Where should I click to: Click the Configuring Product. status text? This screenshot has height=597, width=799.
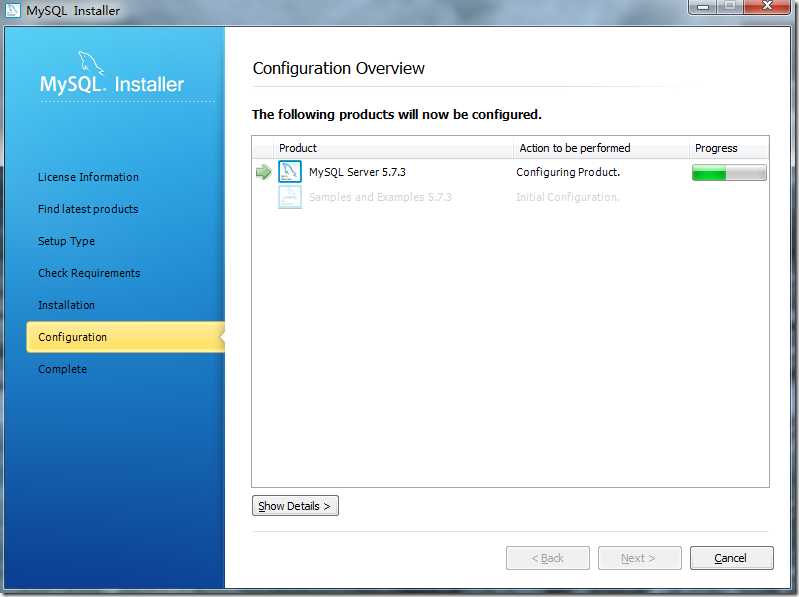click(x=568, y=172)
